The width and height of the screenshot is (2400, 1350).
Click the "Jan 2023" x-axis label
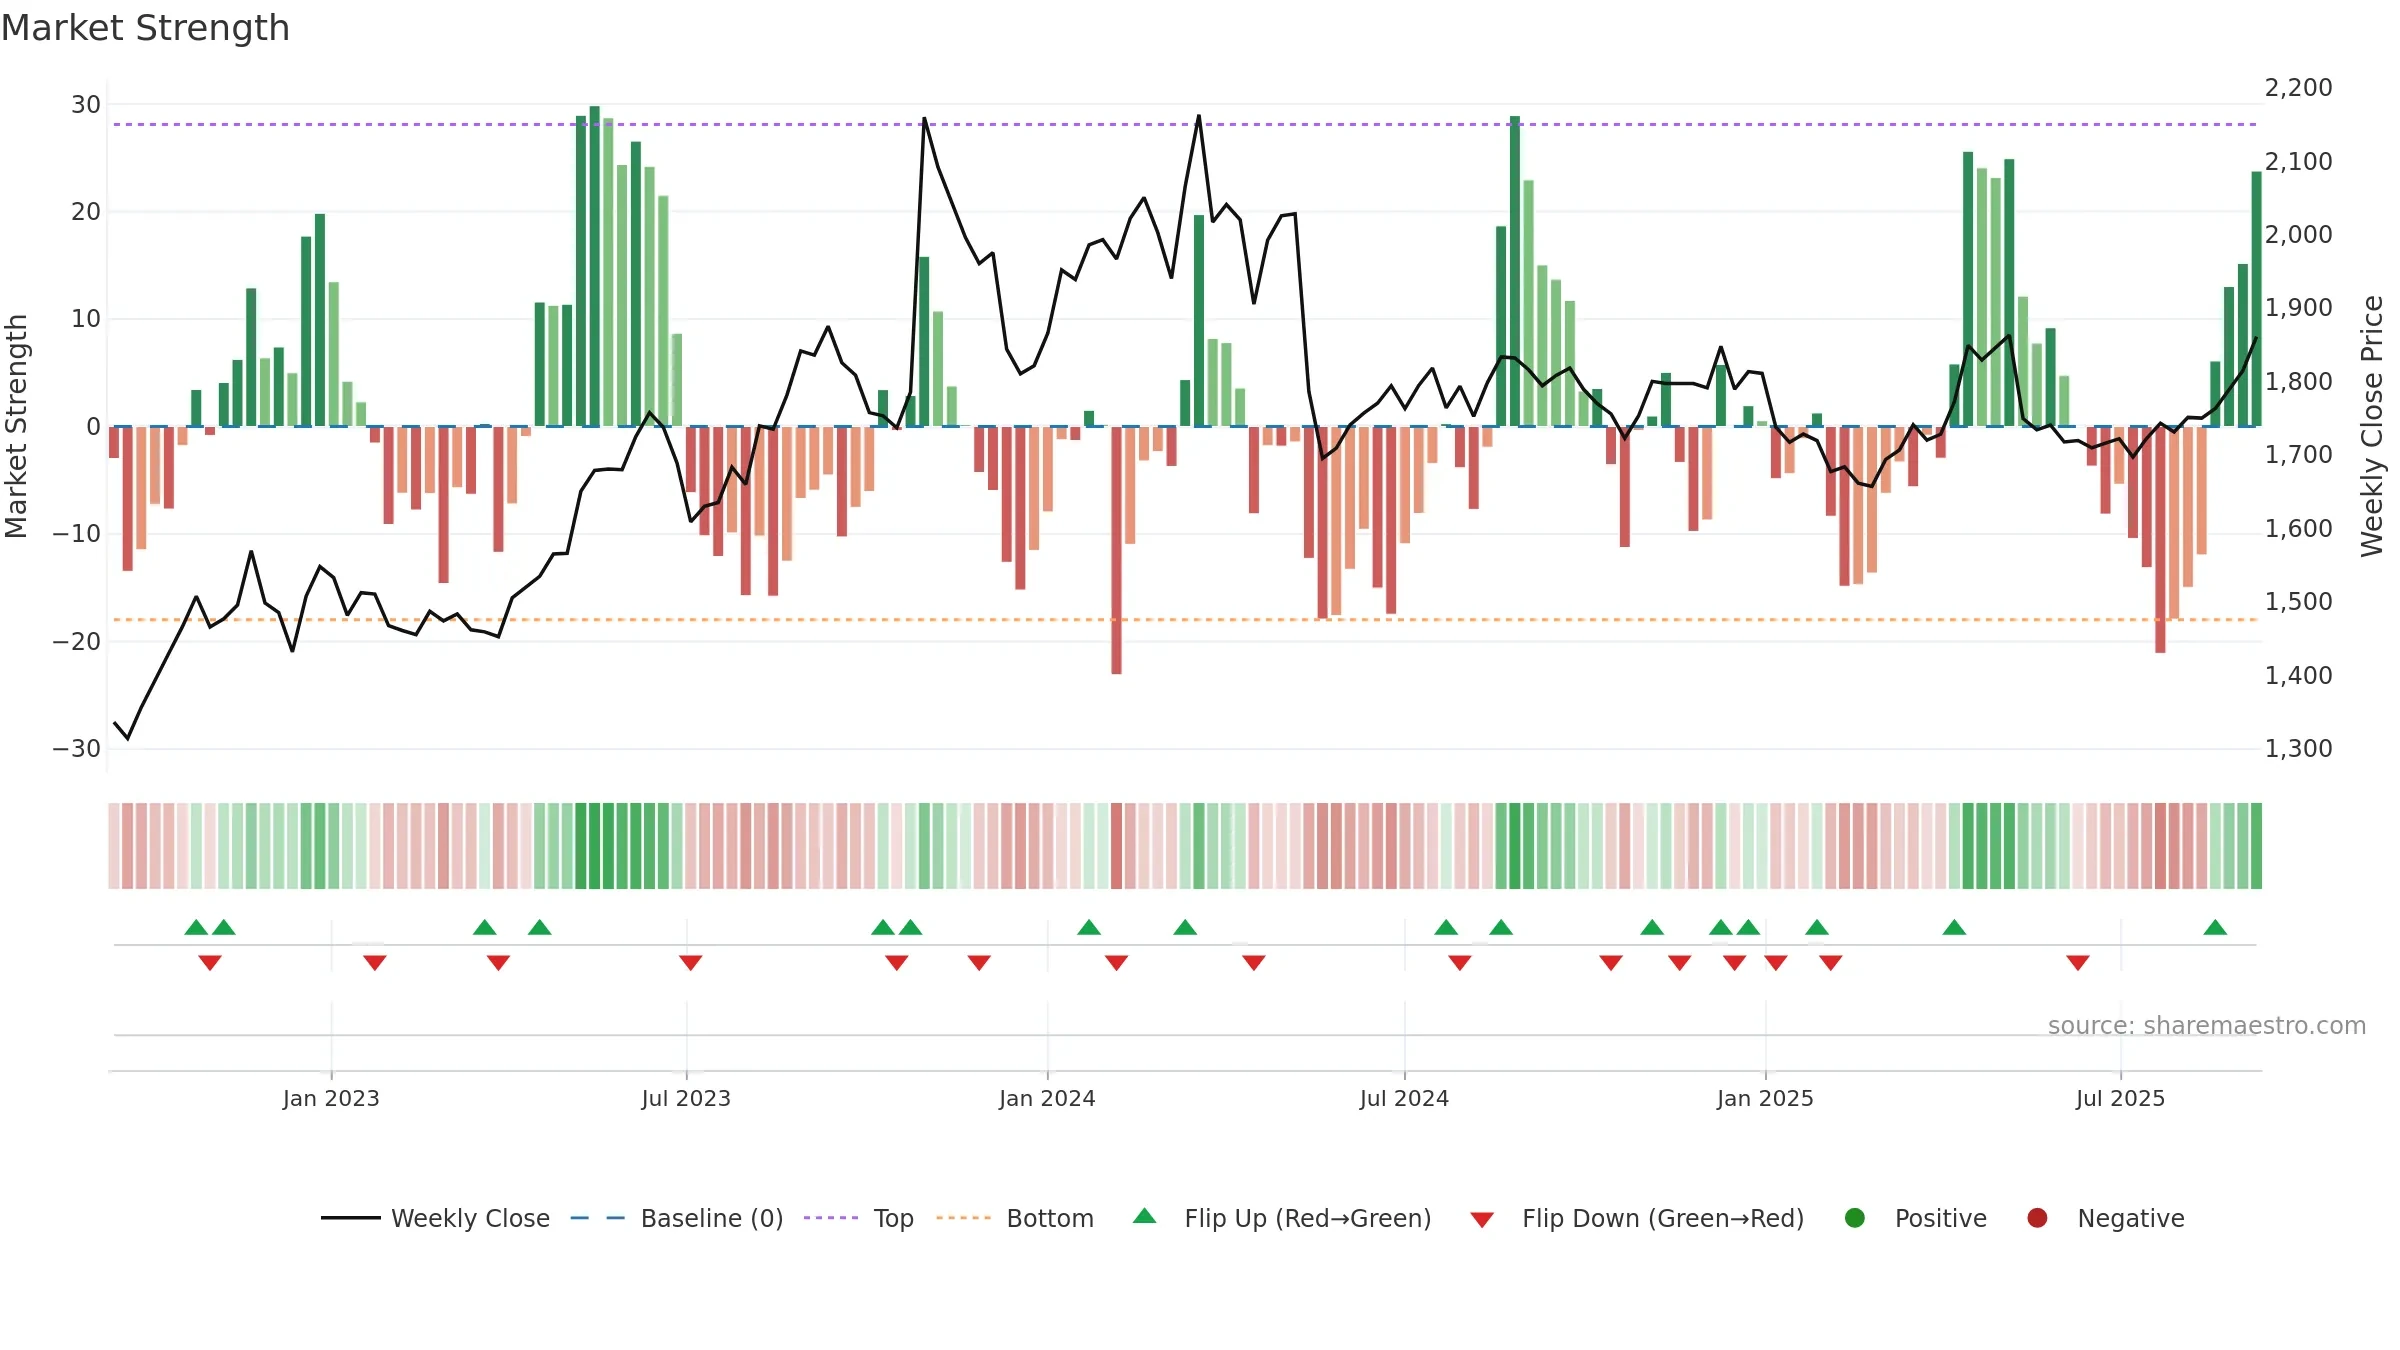[x=331, y=1098]
